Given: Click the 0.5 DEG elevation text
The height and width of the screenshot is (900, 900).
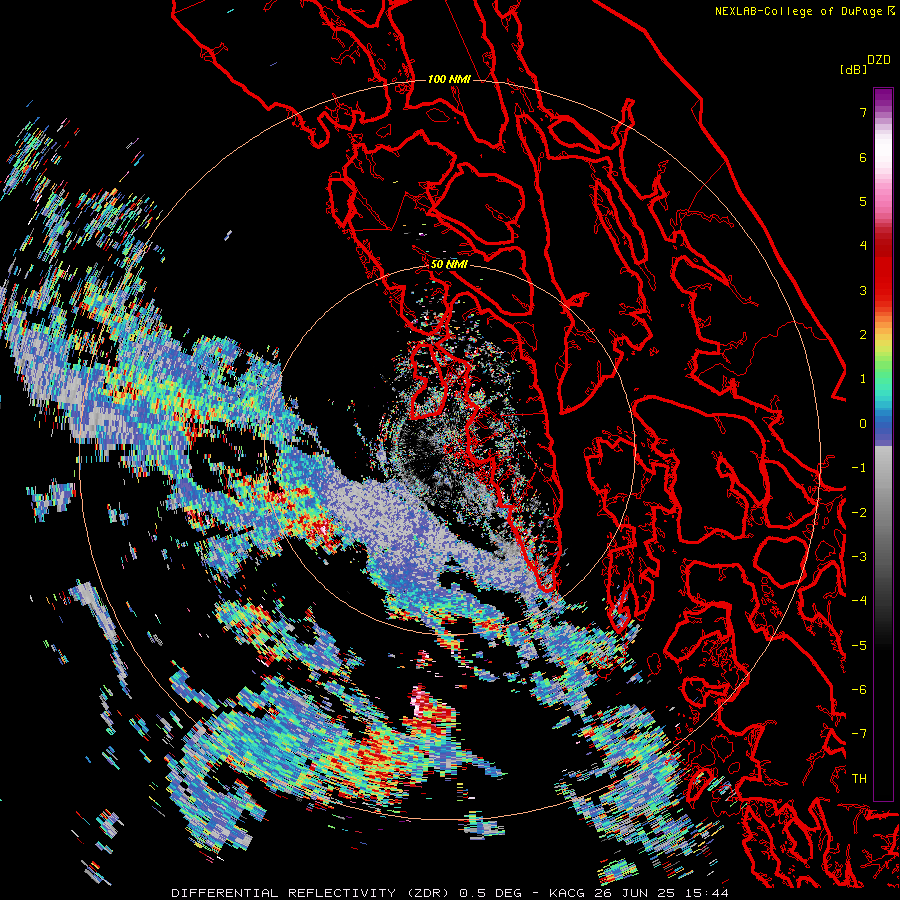Looking at the screenshot, I should pos(491,893).
